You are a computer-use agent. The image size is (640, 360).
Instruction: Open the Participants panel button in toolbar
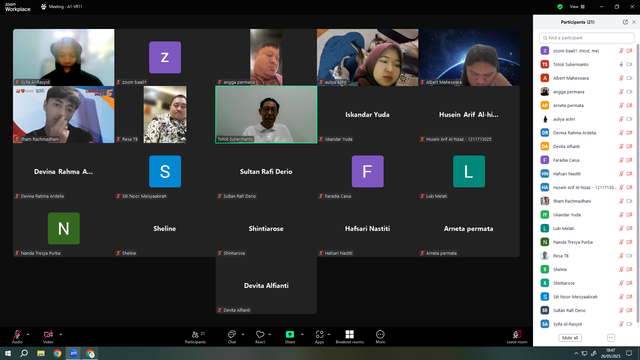click(196, 336)
